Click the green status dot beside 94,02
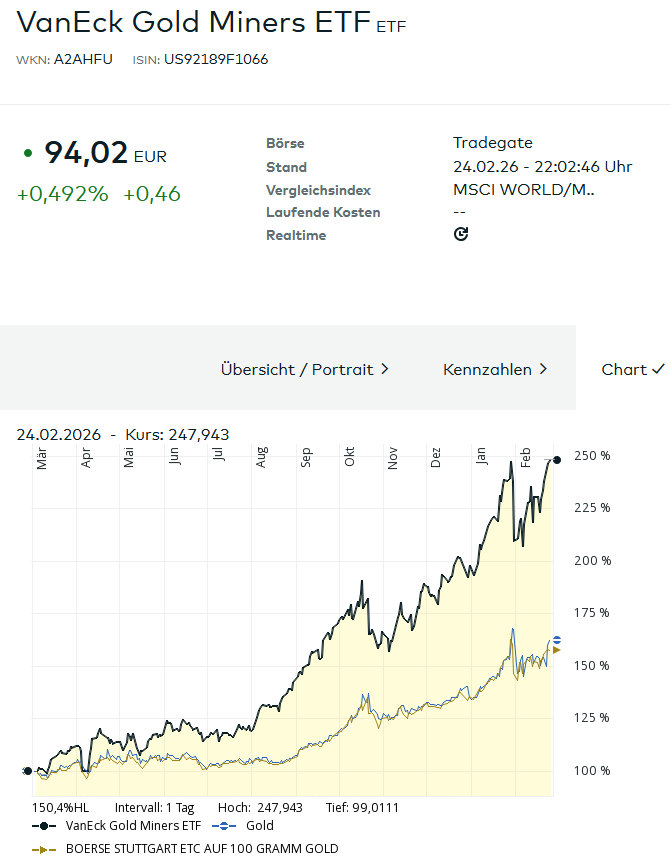 click(x=28, y=154)
